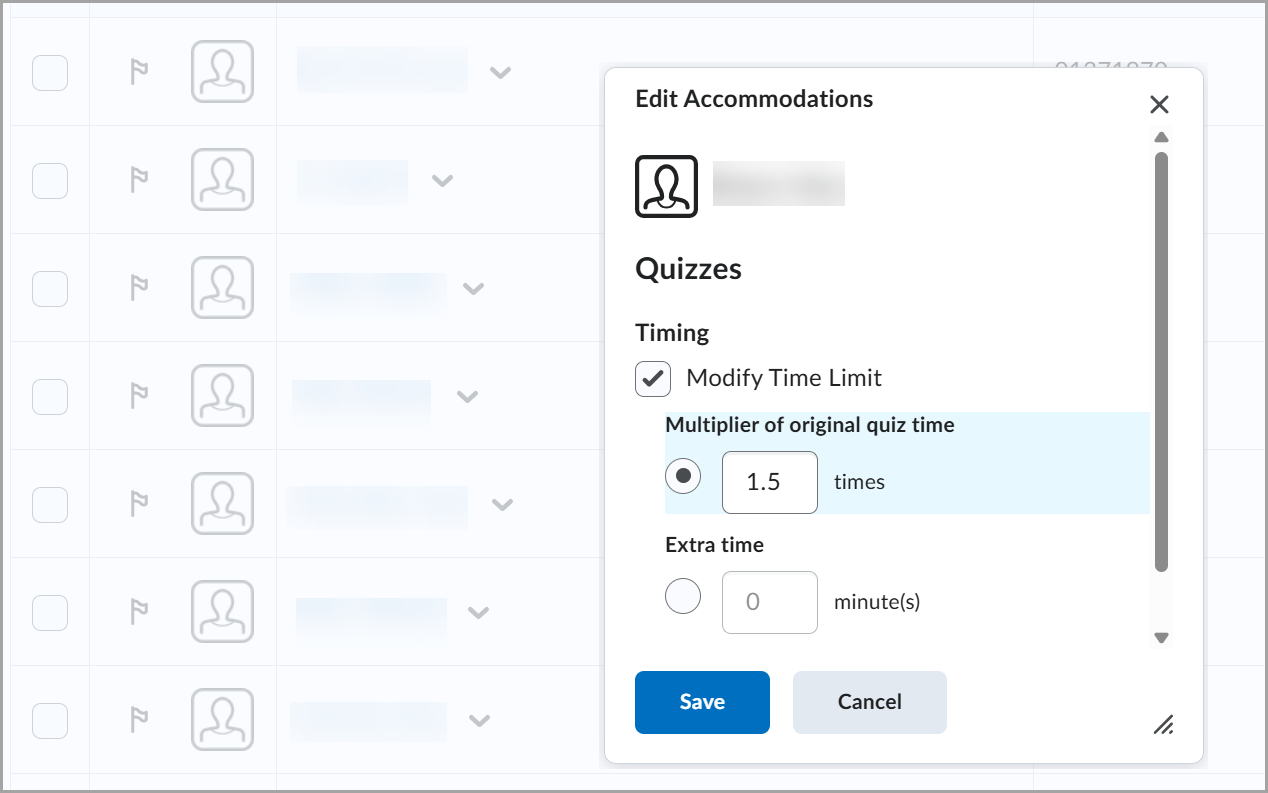Screen dimensions: 1268x793
Task: Select the Extra time radio button
Action: [684, 595]
